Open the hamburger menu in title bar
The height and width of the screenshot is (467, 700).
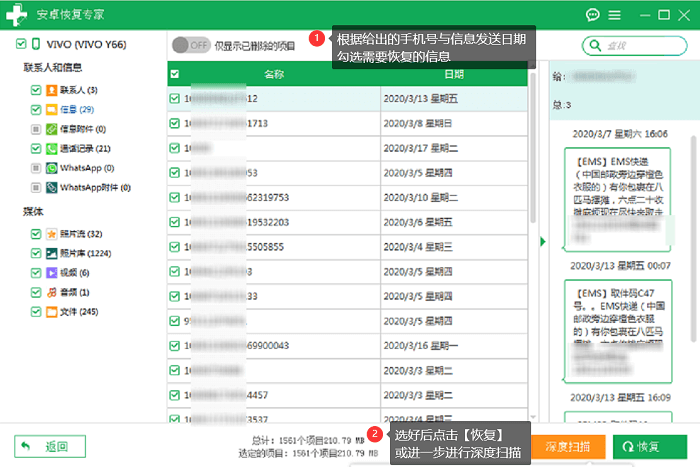point(614,15)
